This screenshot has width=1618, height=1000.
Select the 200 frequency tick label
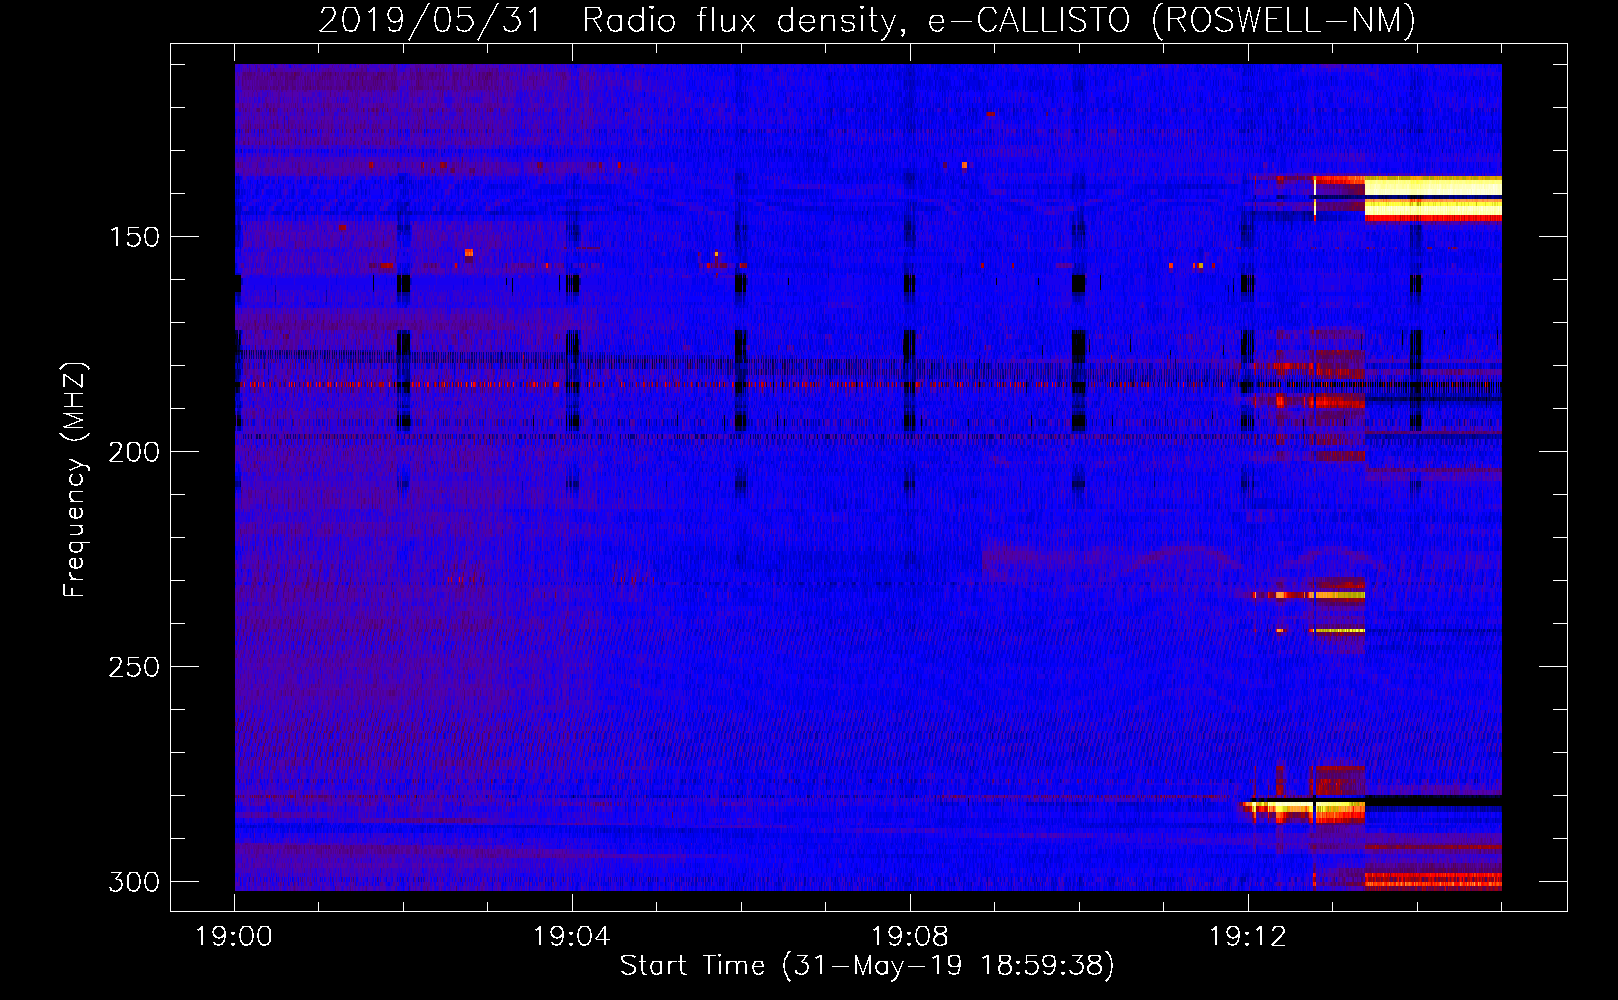point(134,452)
